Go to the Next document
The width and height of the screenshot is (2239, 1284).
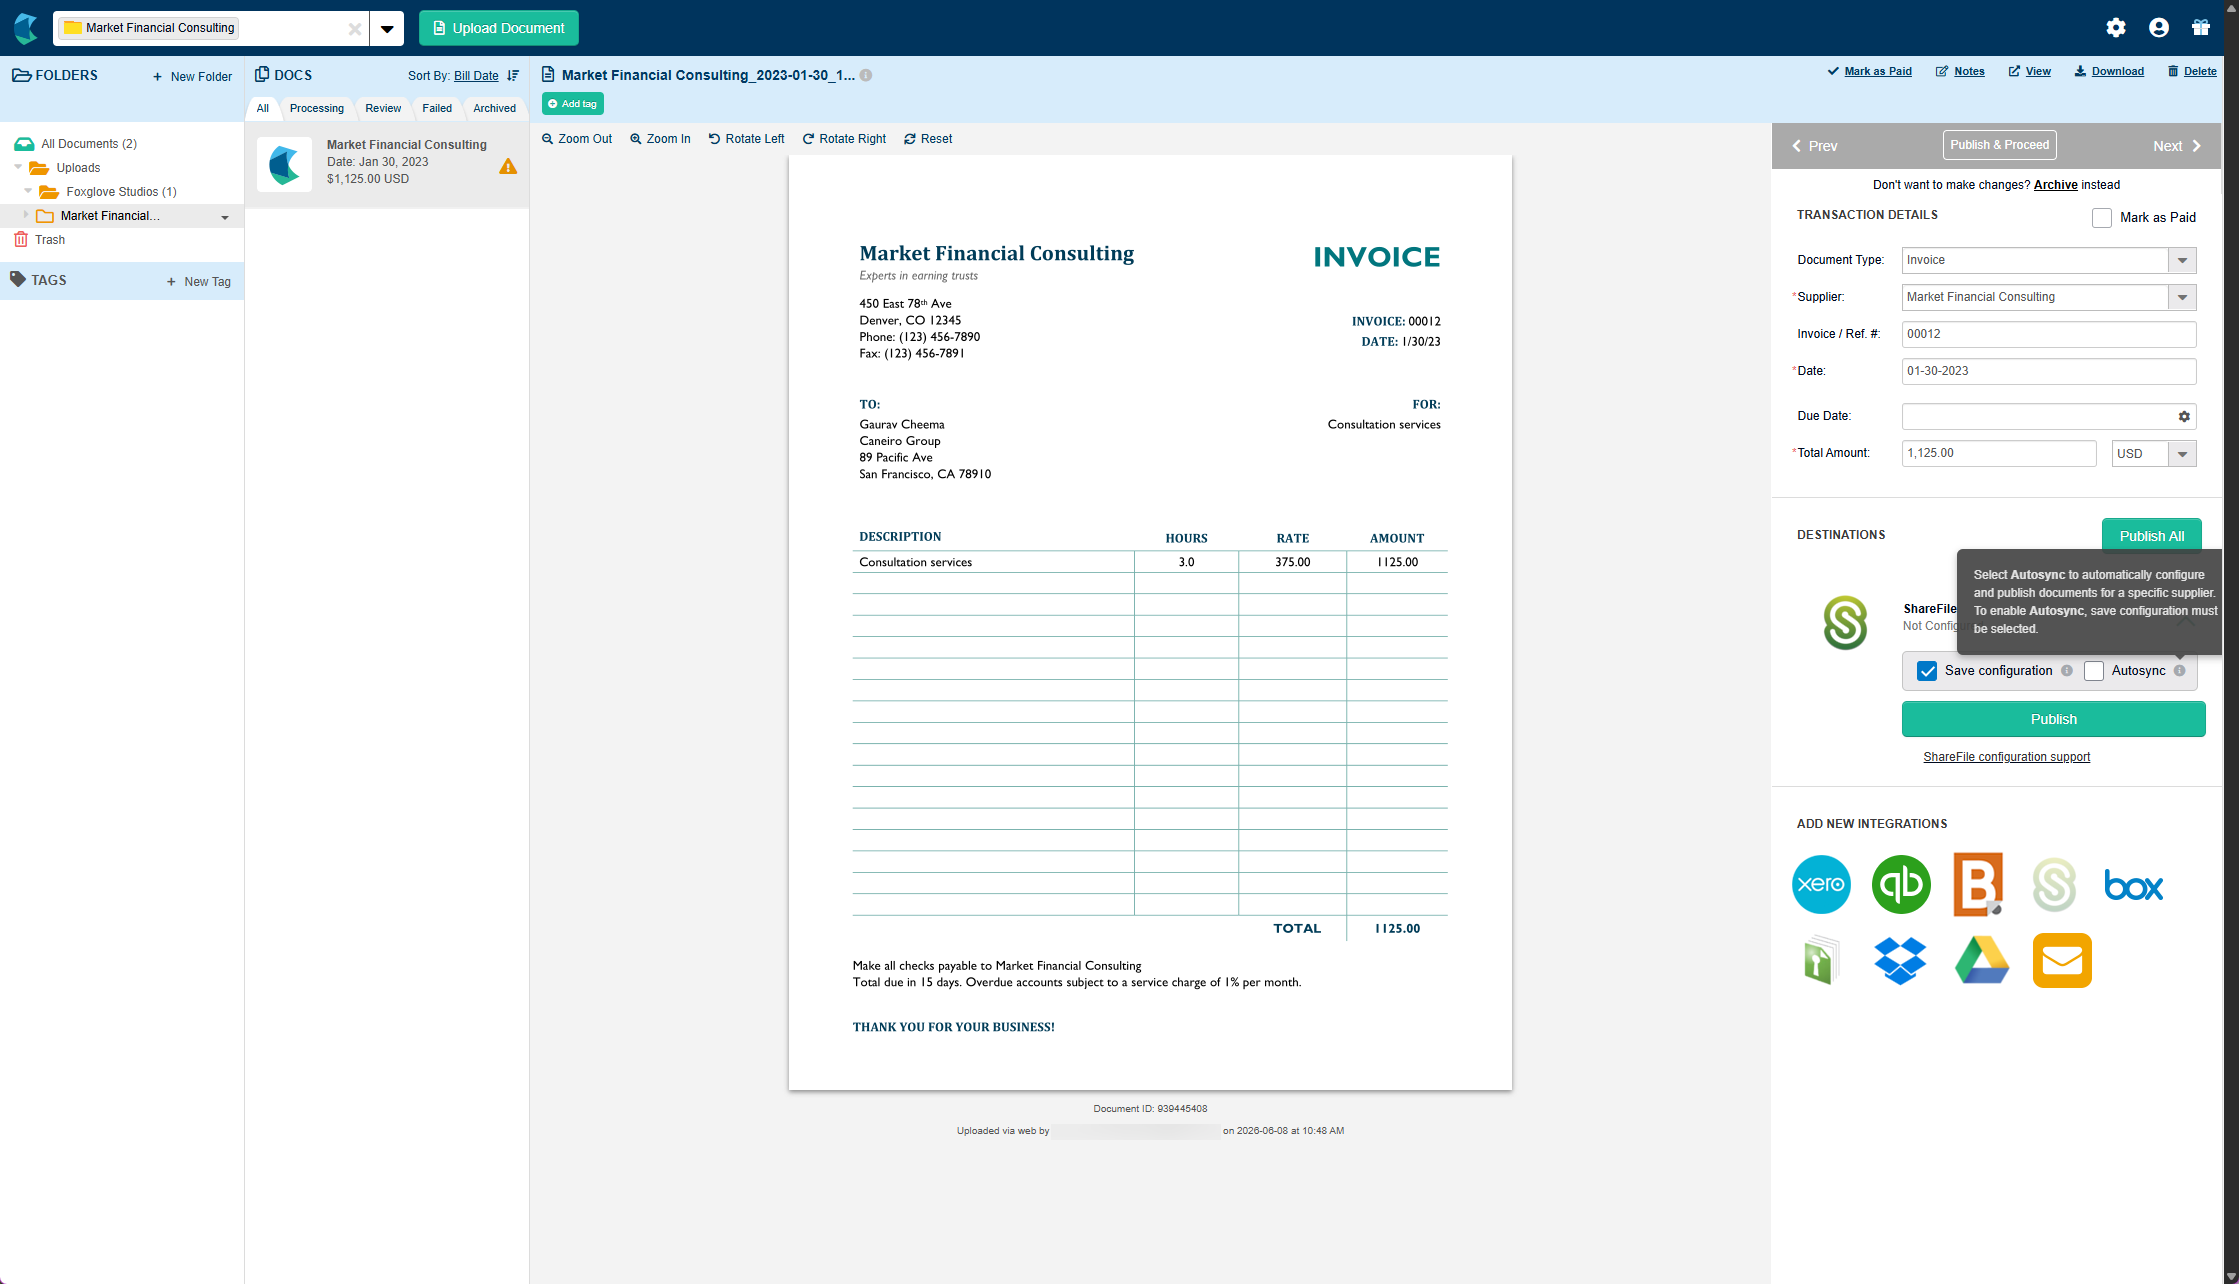pyautogui.click(x=2177, y=146)
